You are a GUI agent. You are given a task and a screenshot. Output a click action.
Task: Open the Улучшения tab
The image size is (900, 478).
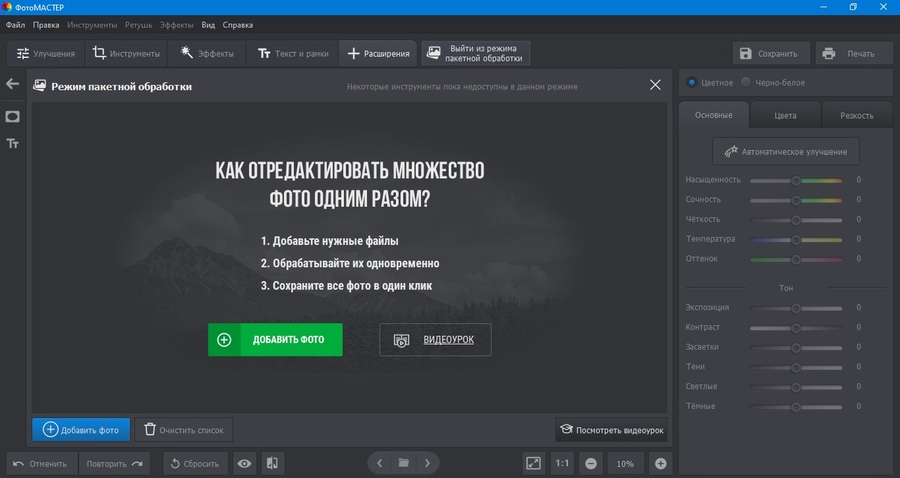coord(46,53)
